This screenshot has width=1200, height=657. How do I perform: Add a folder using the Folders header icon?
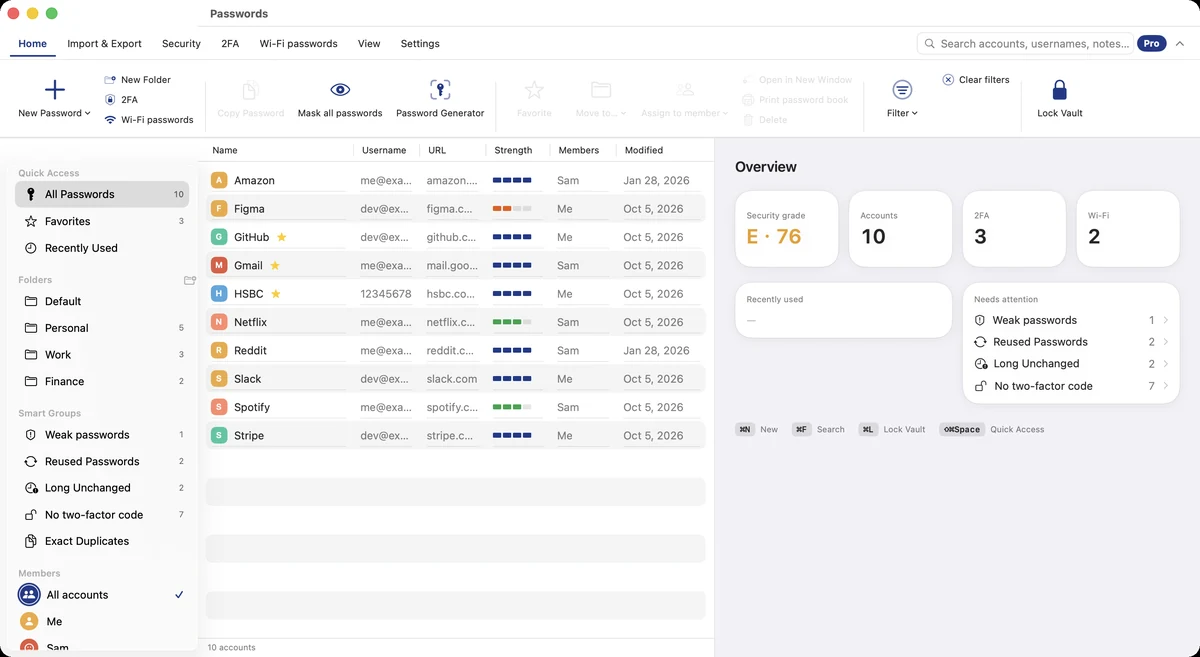190,280
